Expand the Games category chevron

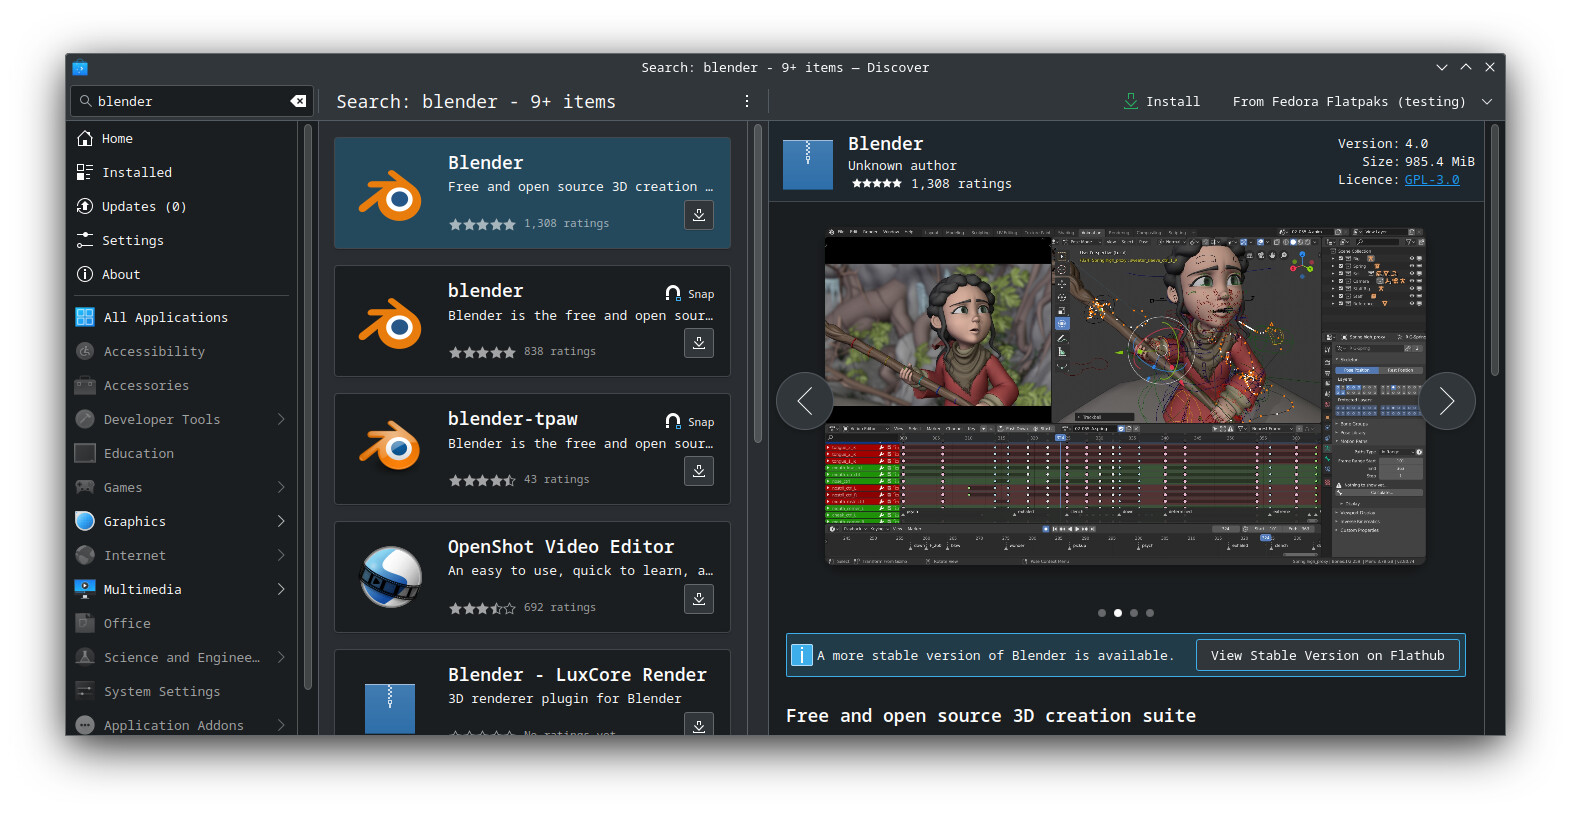point(281,487)
